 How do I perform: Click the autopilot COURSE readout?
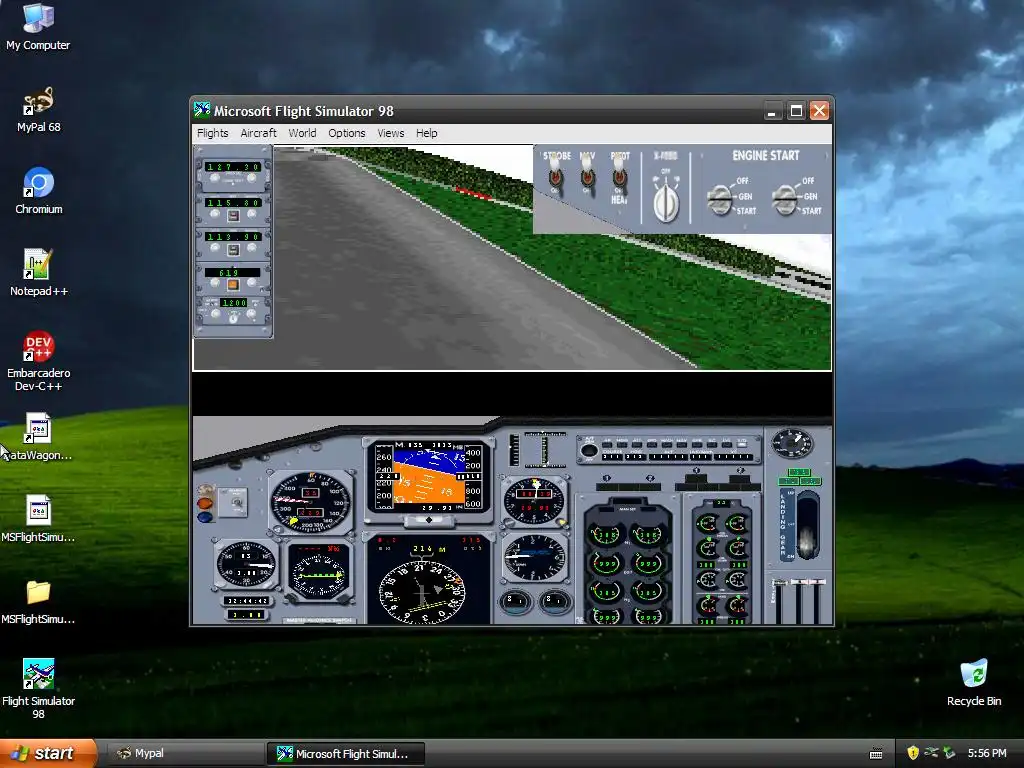click(x=612, y=457)
